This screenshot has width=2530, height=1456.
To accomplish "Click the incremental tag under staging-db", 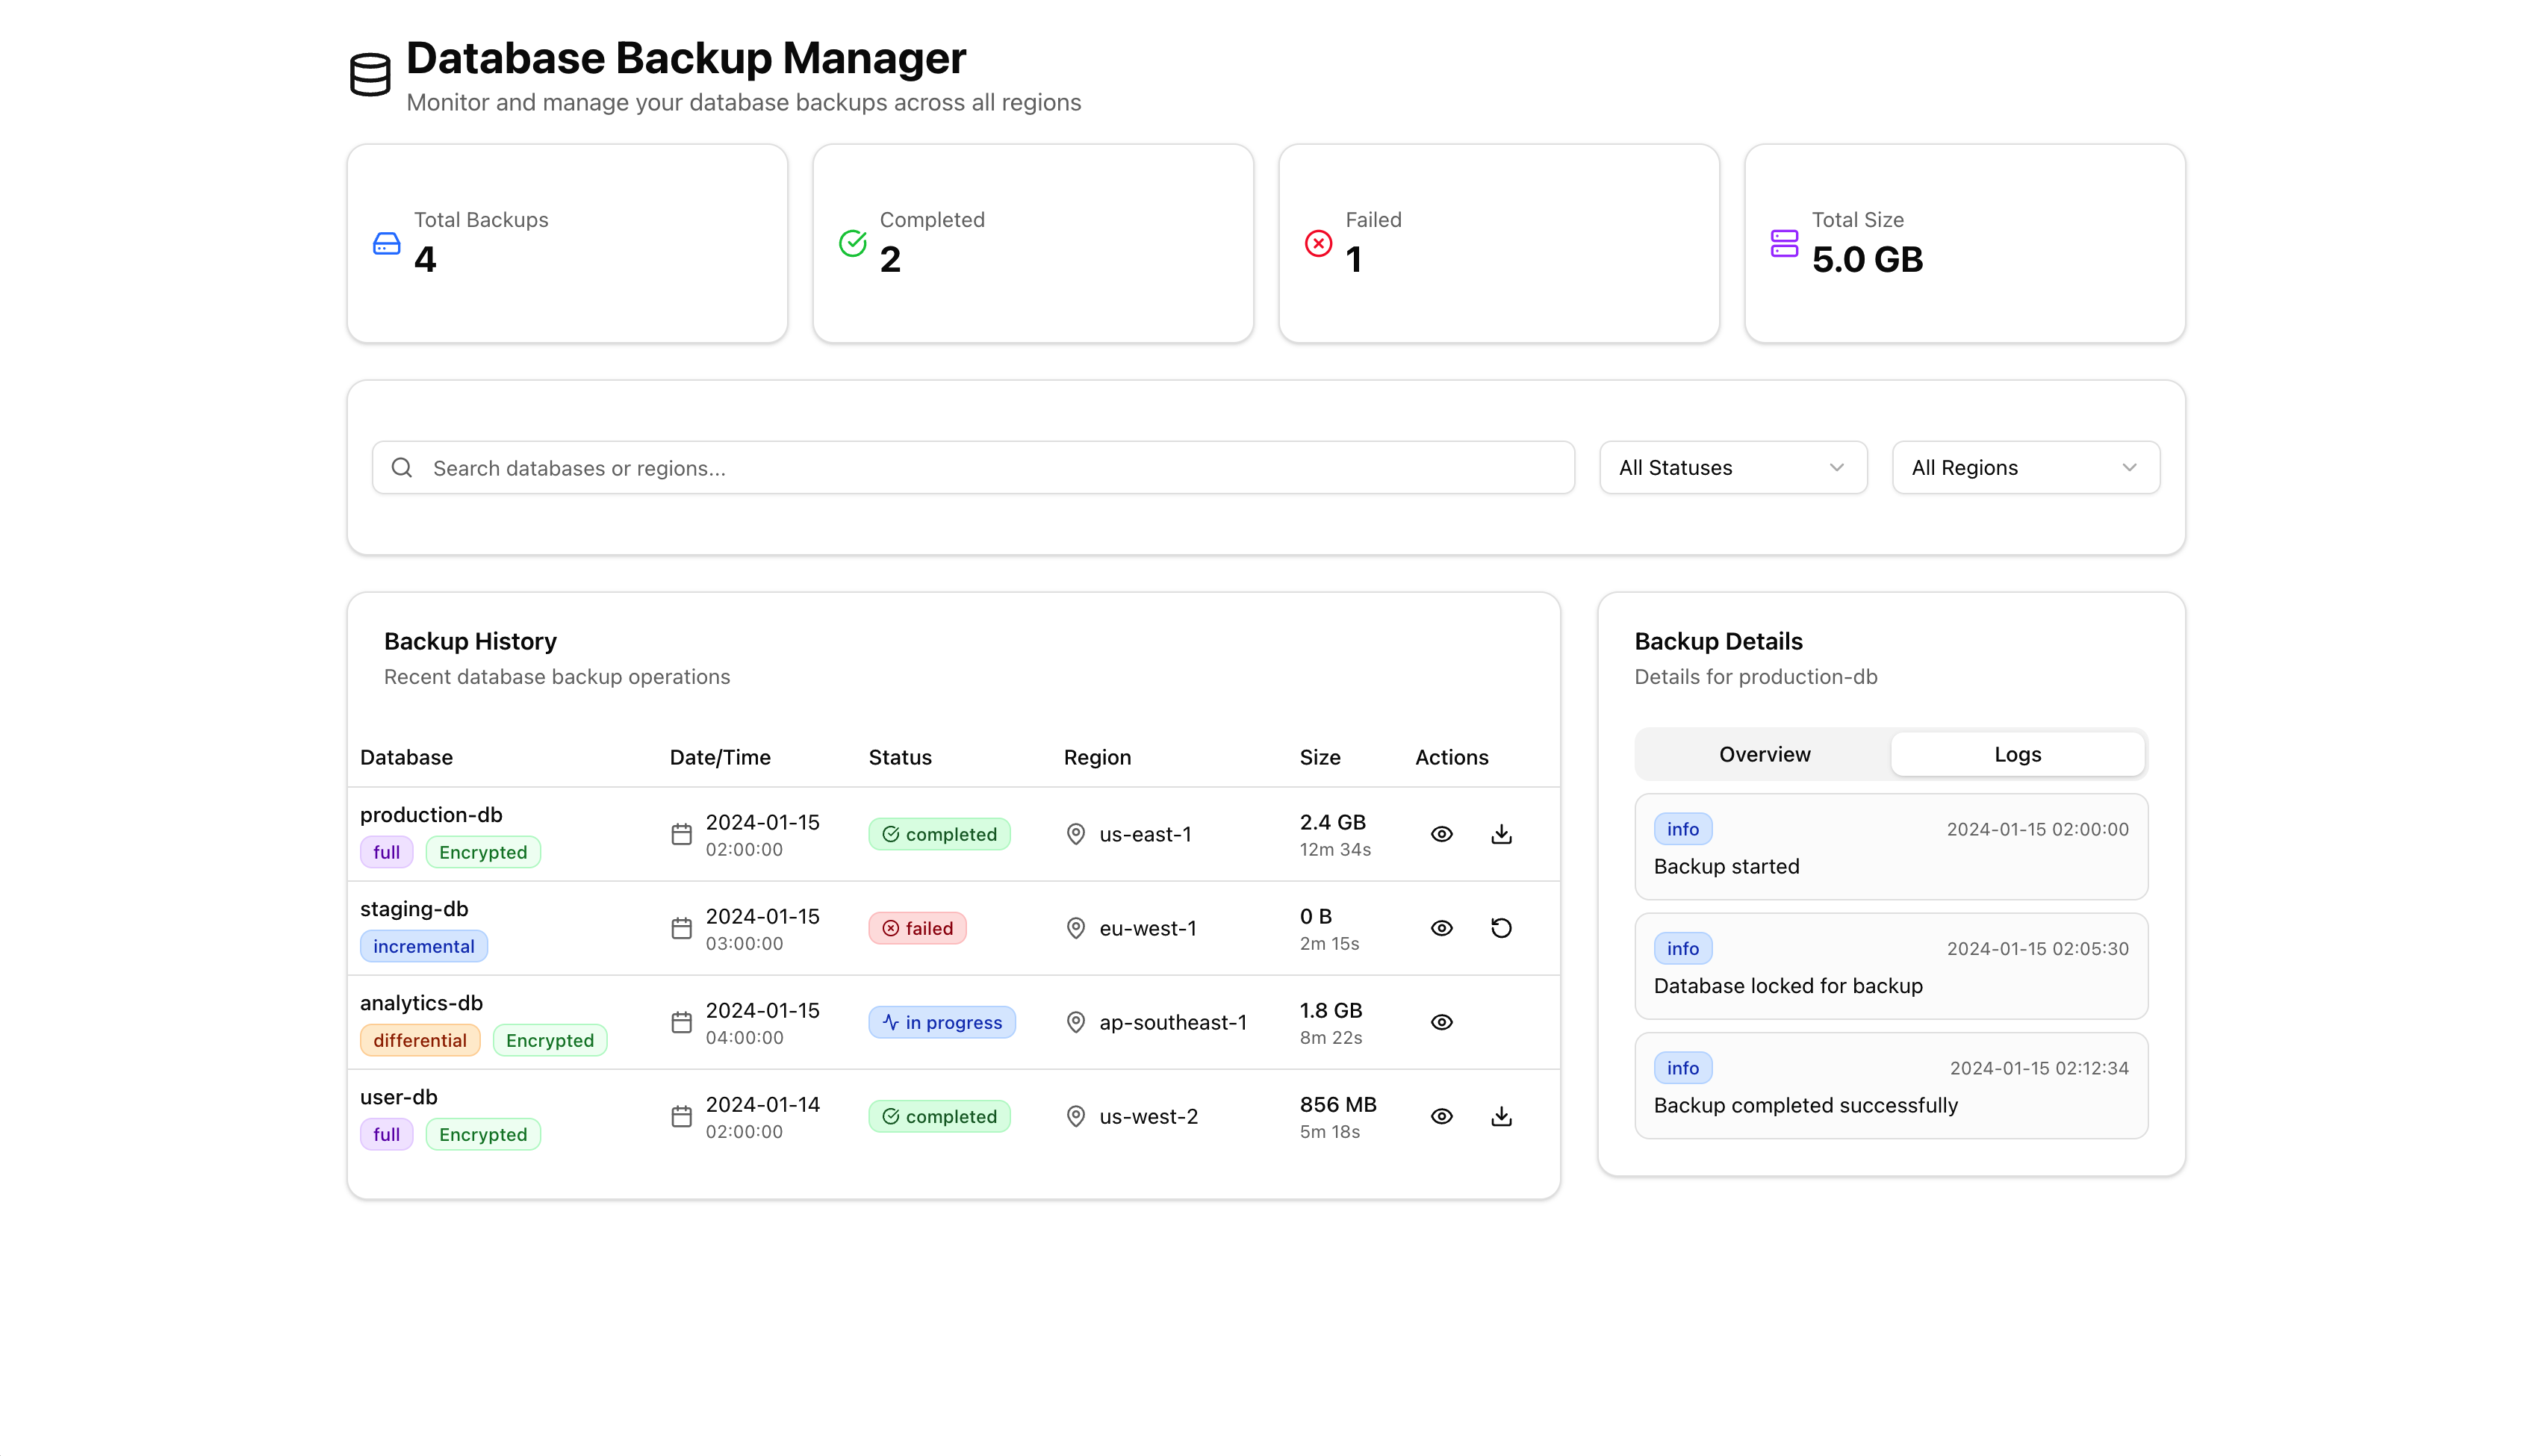I will click(x=424, y=946).
